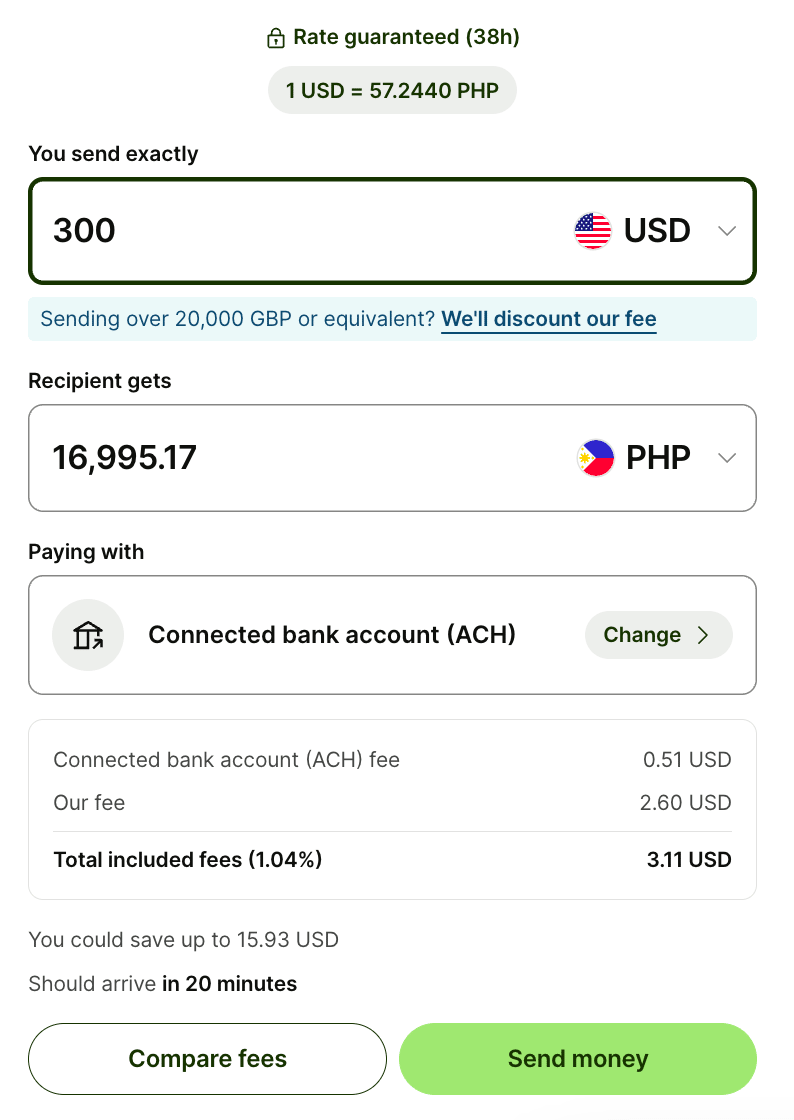Open the PHP currency dropdown chevron
Screen dimensions: 794x1120
click(727, 458)
